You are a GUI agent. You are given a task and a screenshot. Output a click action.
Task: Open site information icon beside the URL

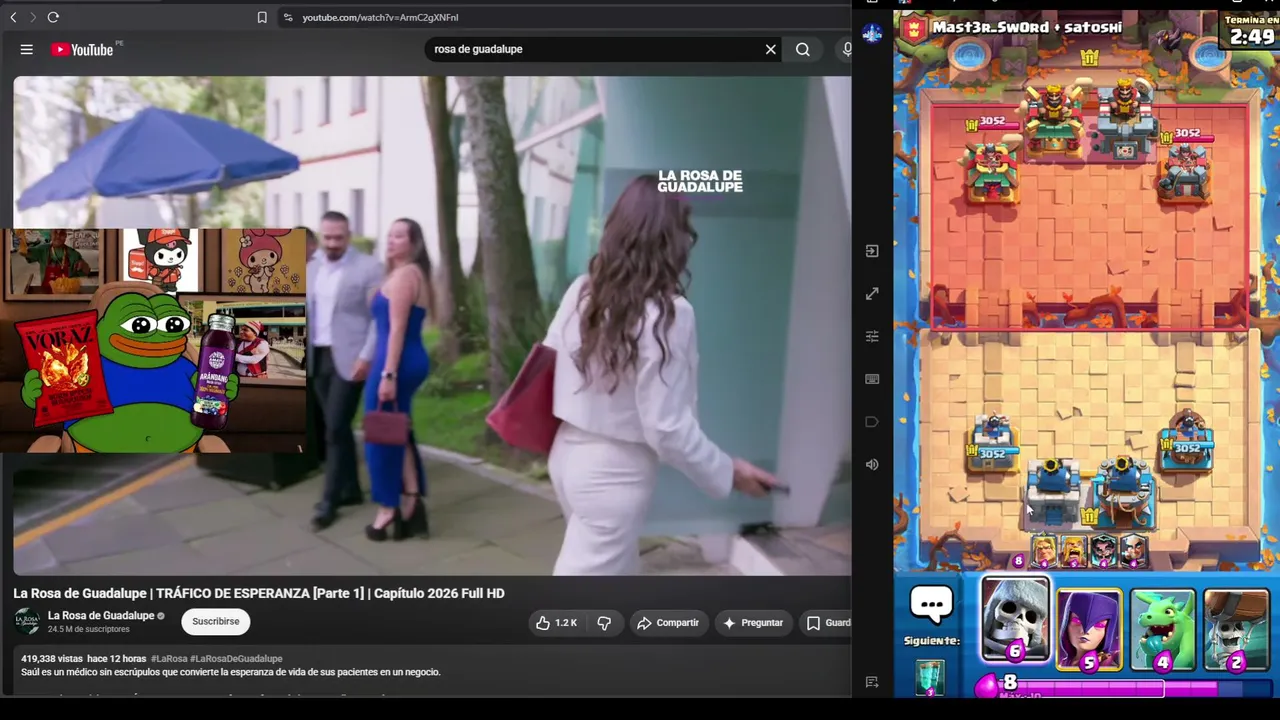pyautogui.click(x=288, y=17)
